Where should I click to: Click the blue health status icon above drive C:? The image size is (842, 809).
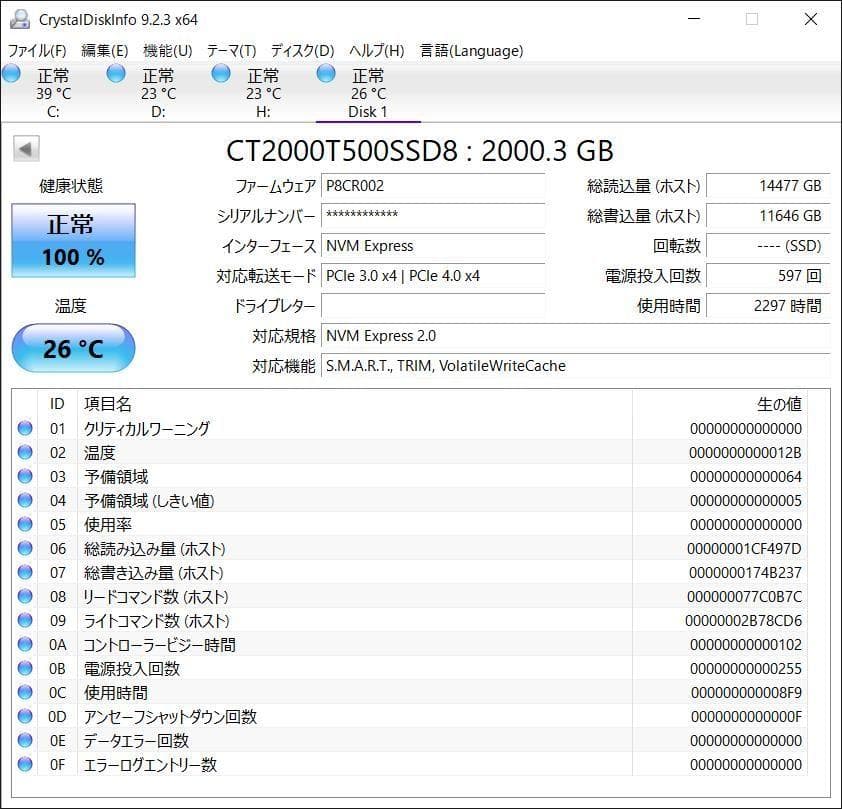pyautogui.click(x=12, y=72)
